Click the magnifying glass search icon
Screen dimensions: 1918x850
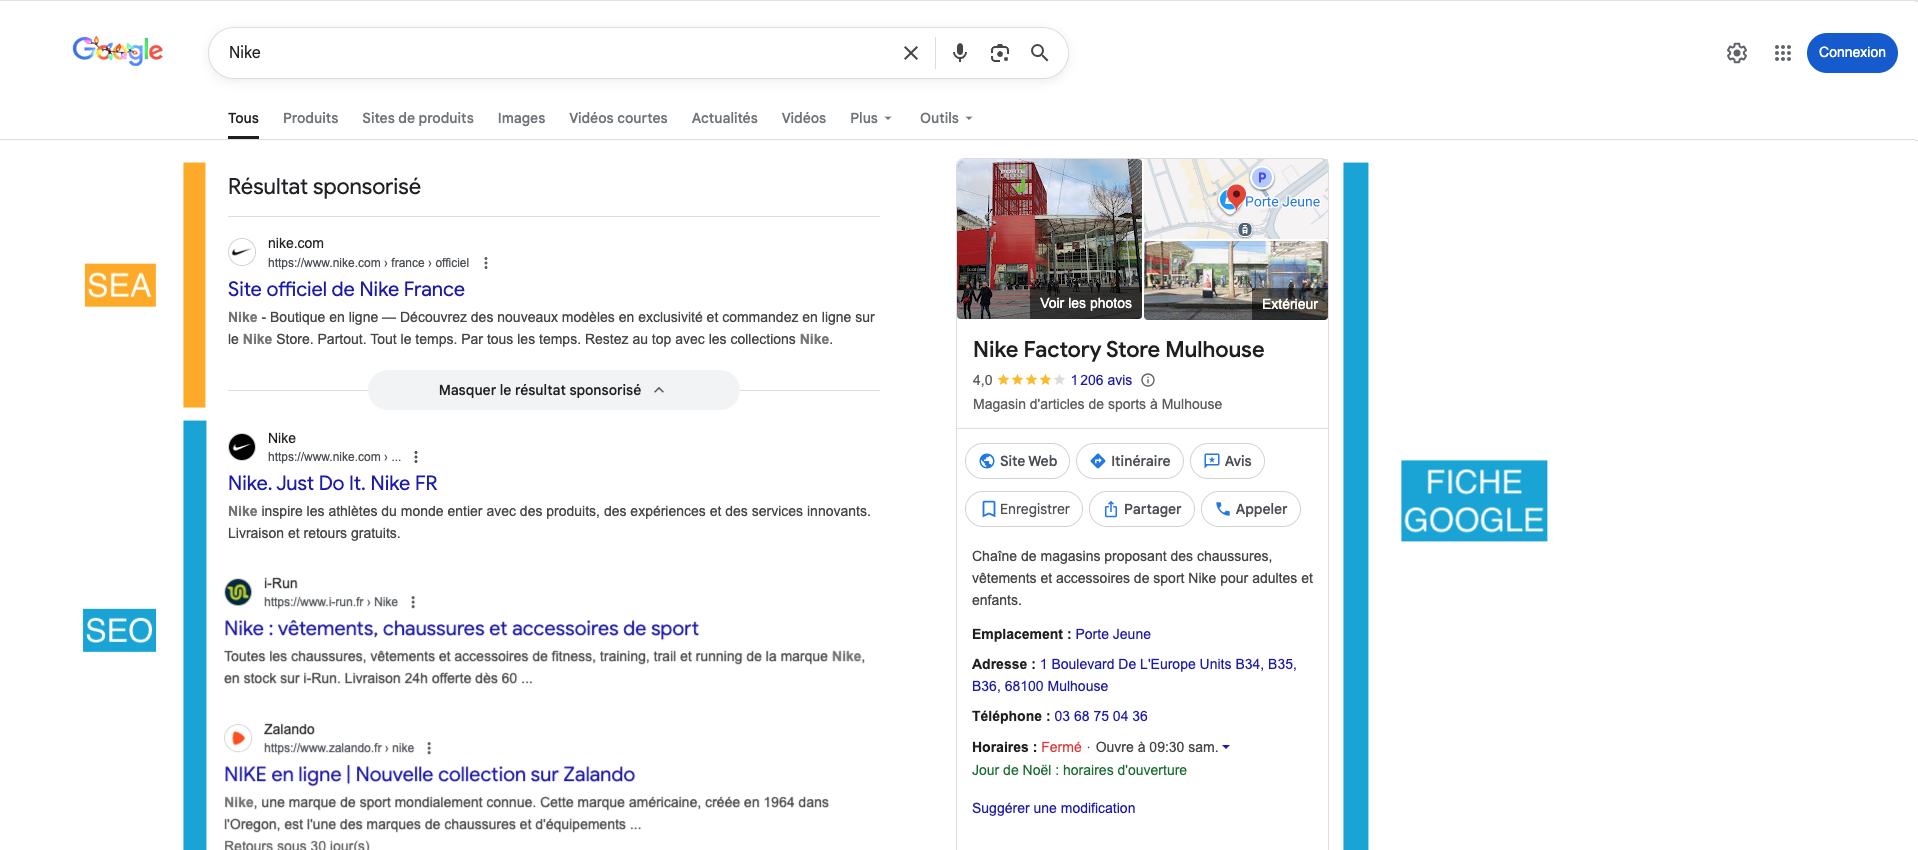[x=1040, y=53]
